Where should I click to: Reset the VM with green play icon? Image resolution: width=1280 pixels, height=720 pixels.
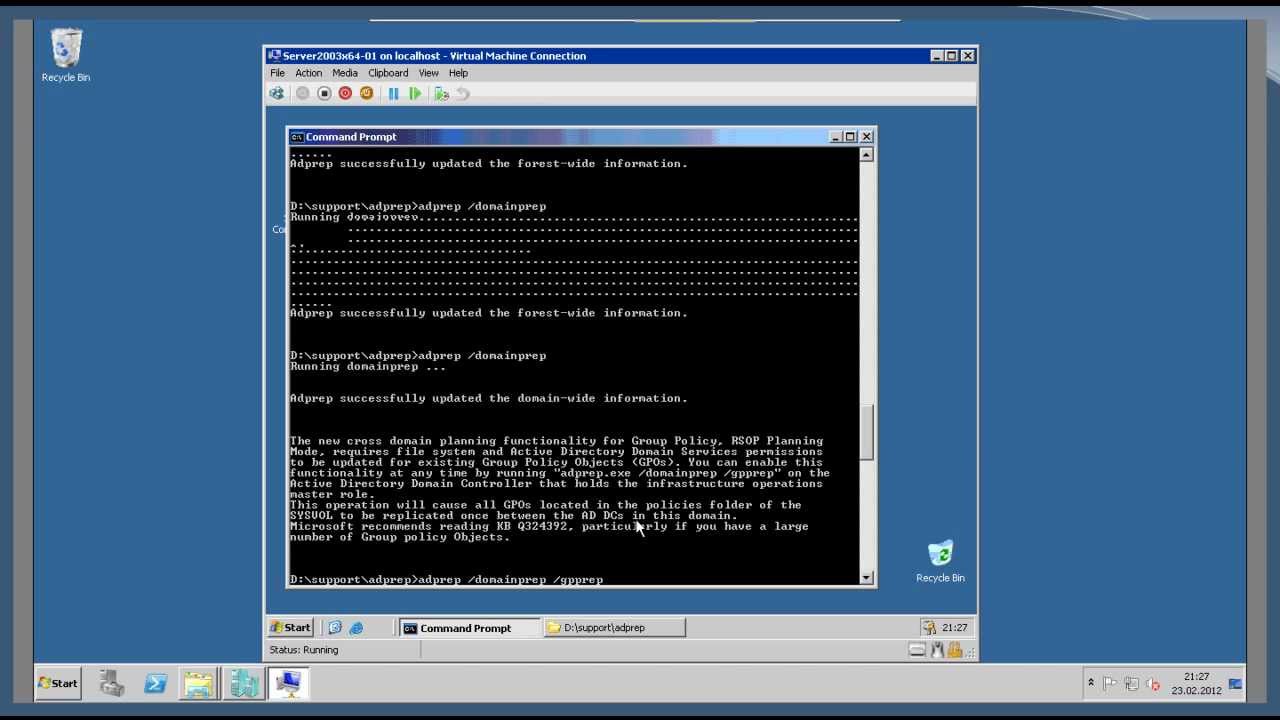click(415, 93)
